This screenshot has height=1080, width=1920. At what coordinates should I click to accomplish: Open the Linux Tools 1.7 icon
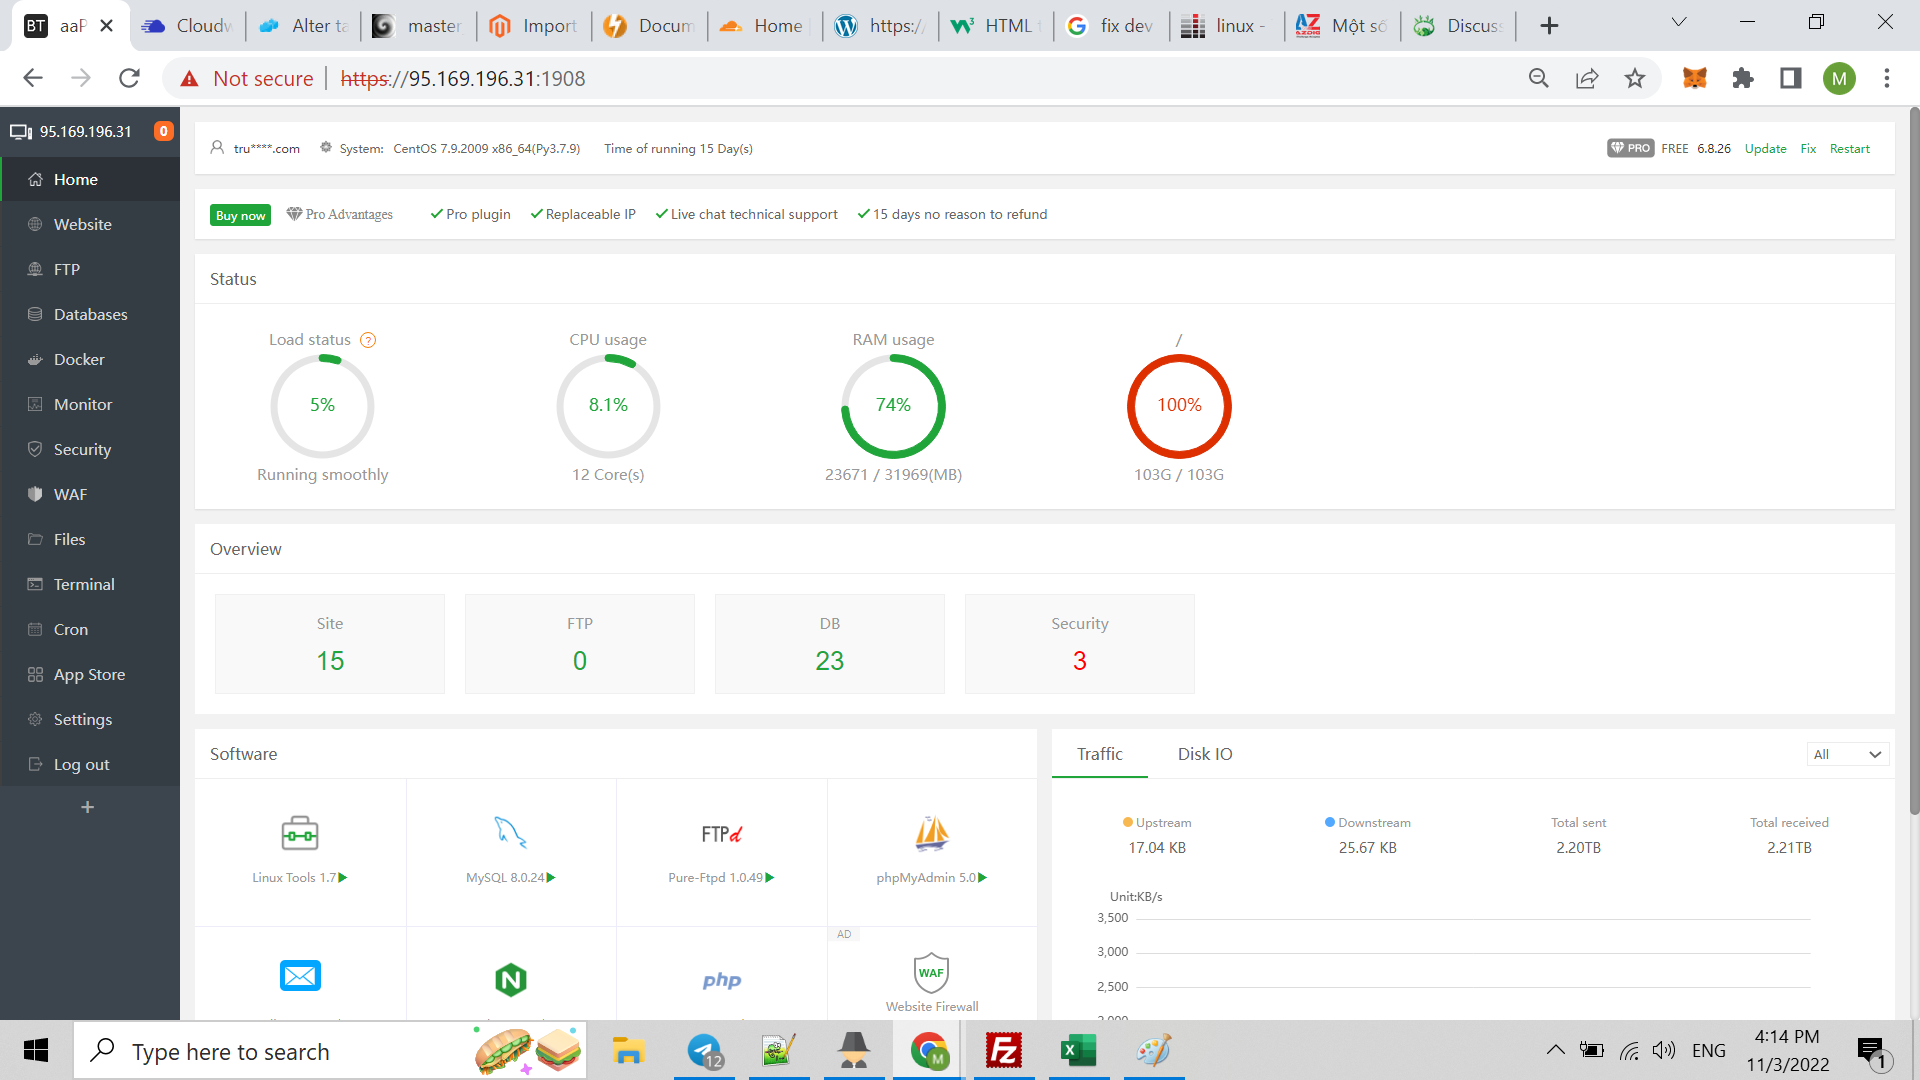coord(299,833)
